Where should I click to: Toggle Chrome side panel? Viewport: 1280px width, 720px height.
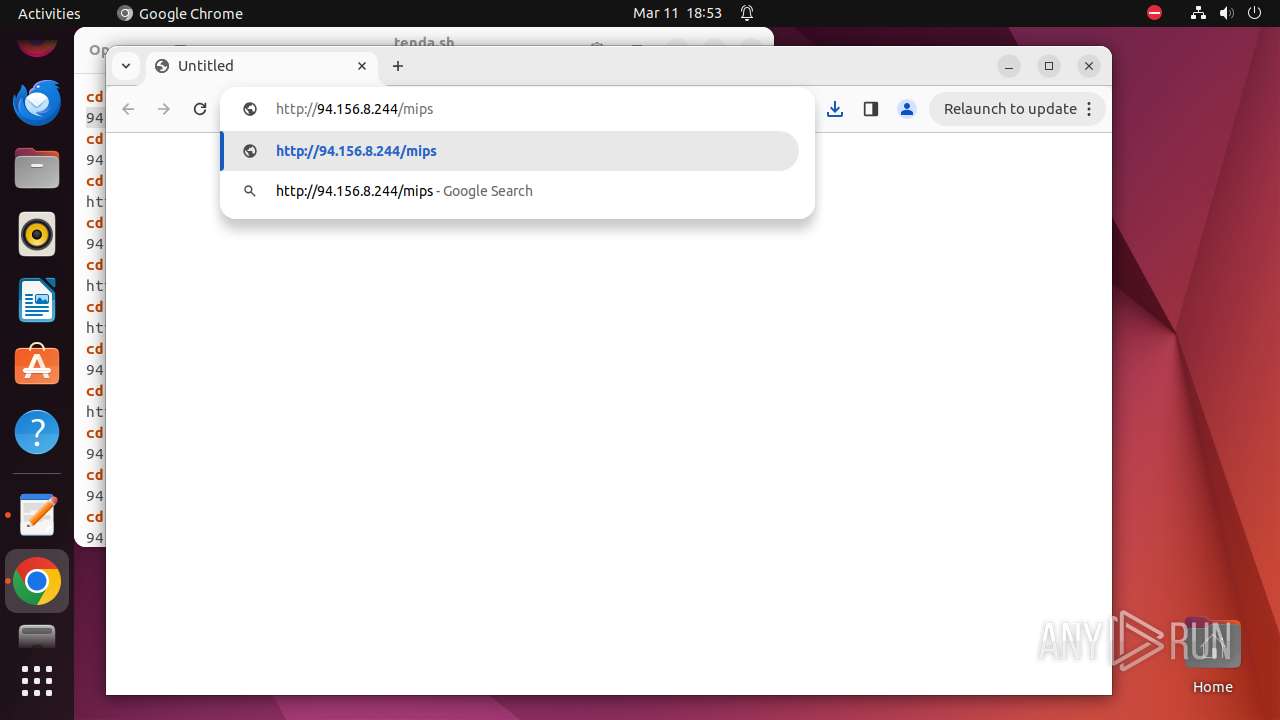tap(871, 109)
